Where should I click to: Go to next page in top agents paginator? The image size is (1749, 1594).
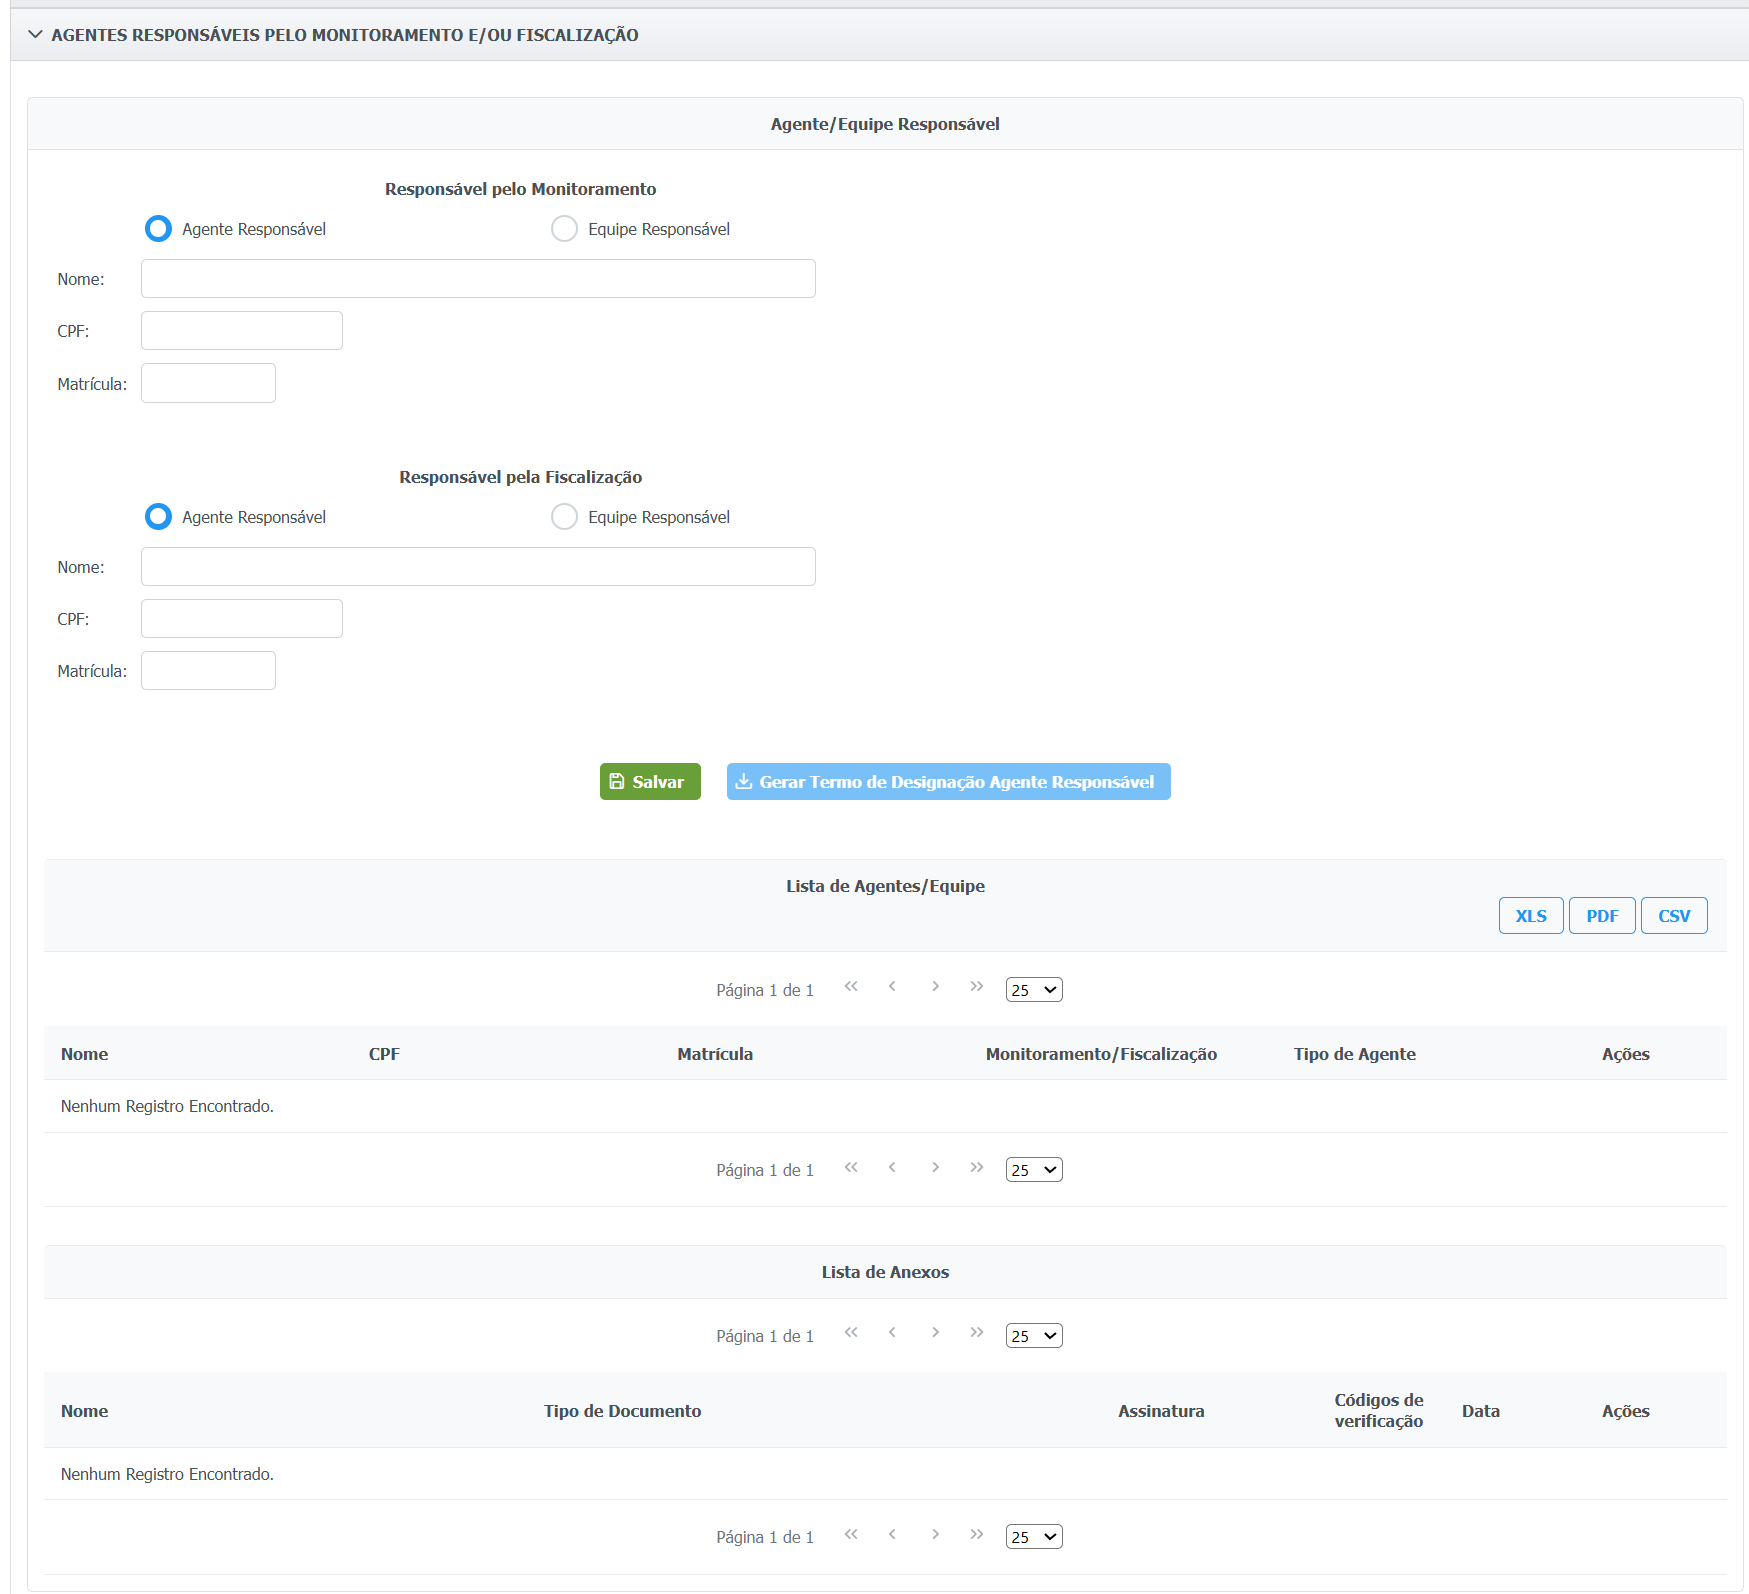[x=935, y=987]
